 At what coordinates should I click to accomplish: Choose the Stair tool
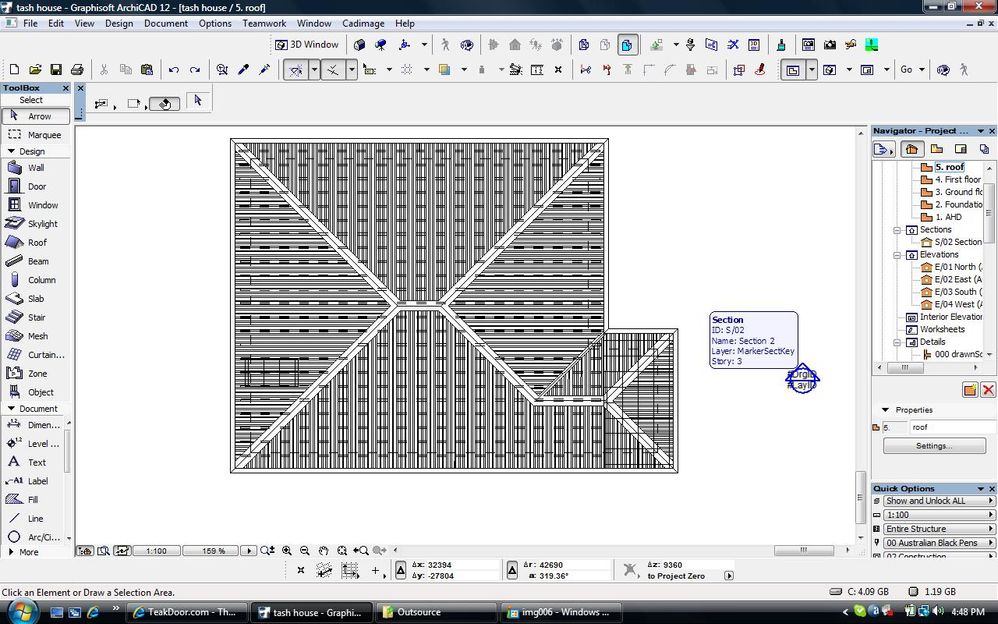point(36,317)
